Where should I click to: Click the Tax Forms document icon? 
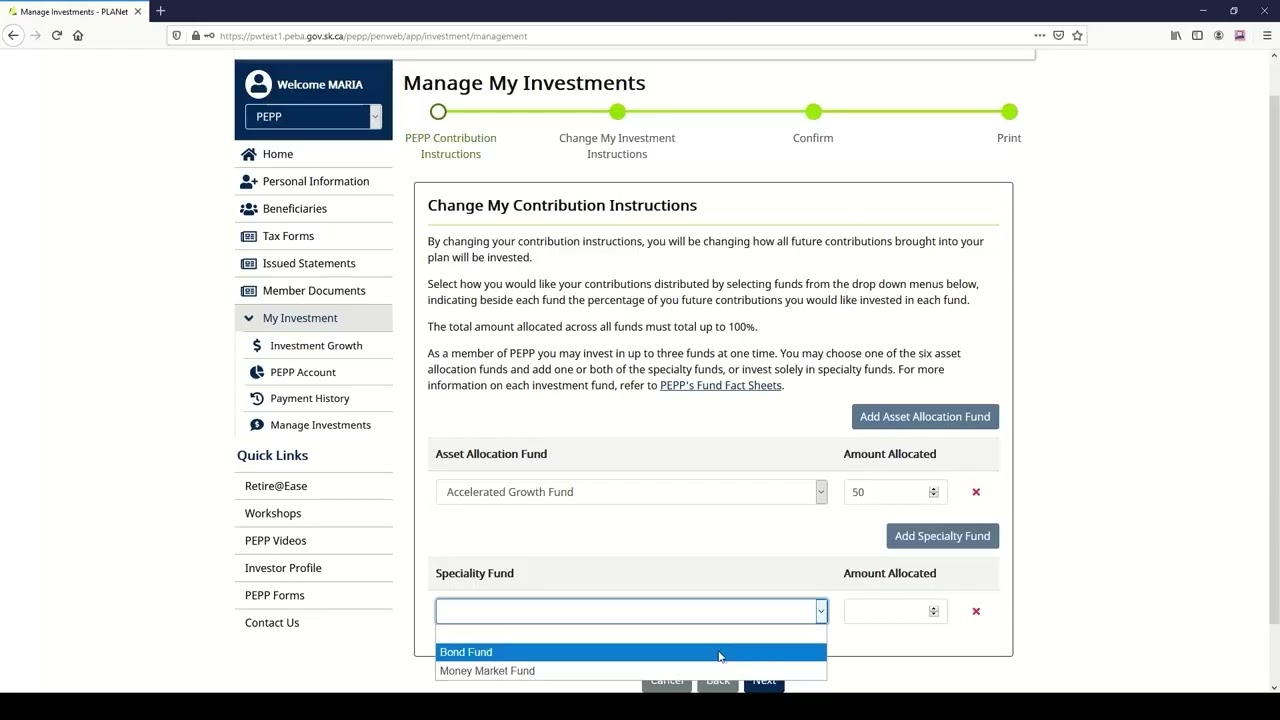pos(249,236)
